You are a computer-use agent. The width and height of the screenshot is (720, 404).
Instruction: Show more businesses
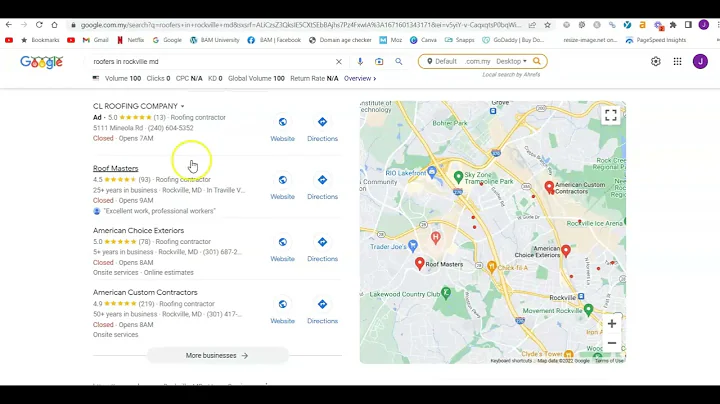coord(217,355)
